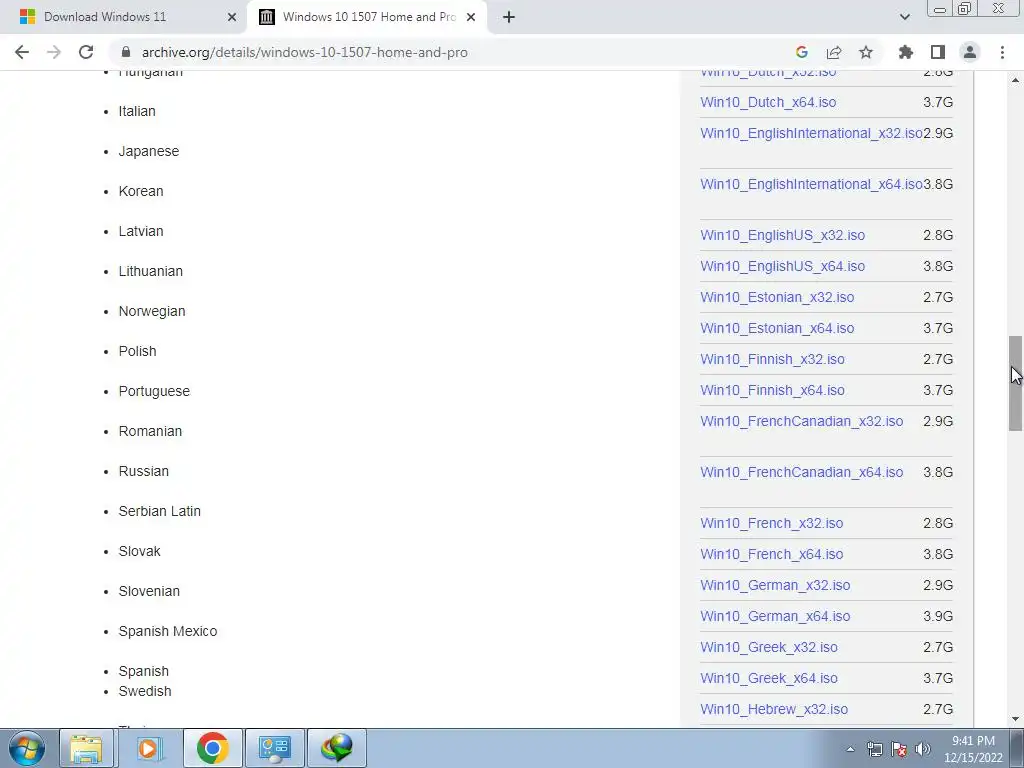
Task: Click the scrollbar up arrow
Action: tap(1015, 80)
